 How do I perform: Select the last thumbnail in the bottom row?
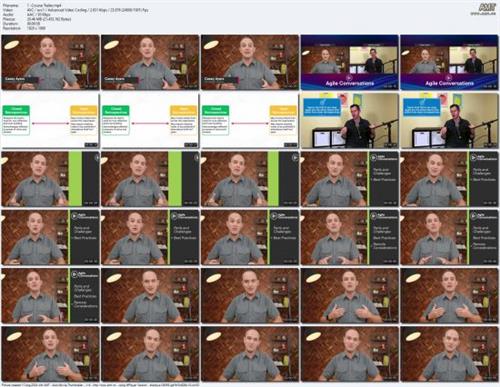pos(449,354)
